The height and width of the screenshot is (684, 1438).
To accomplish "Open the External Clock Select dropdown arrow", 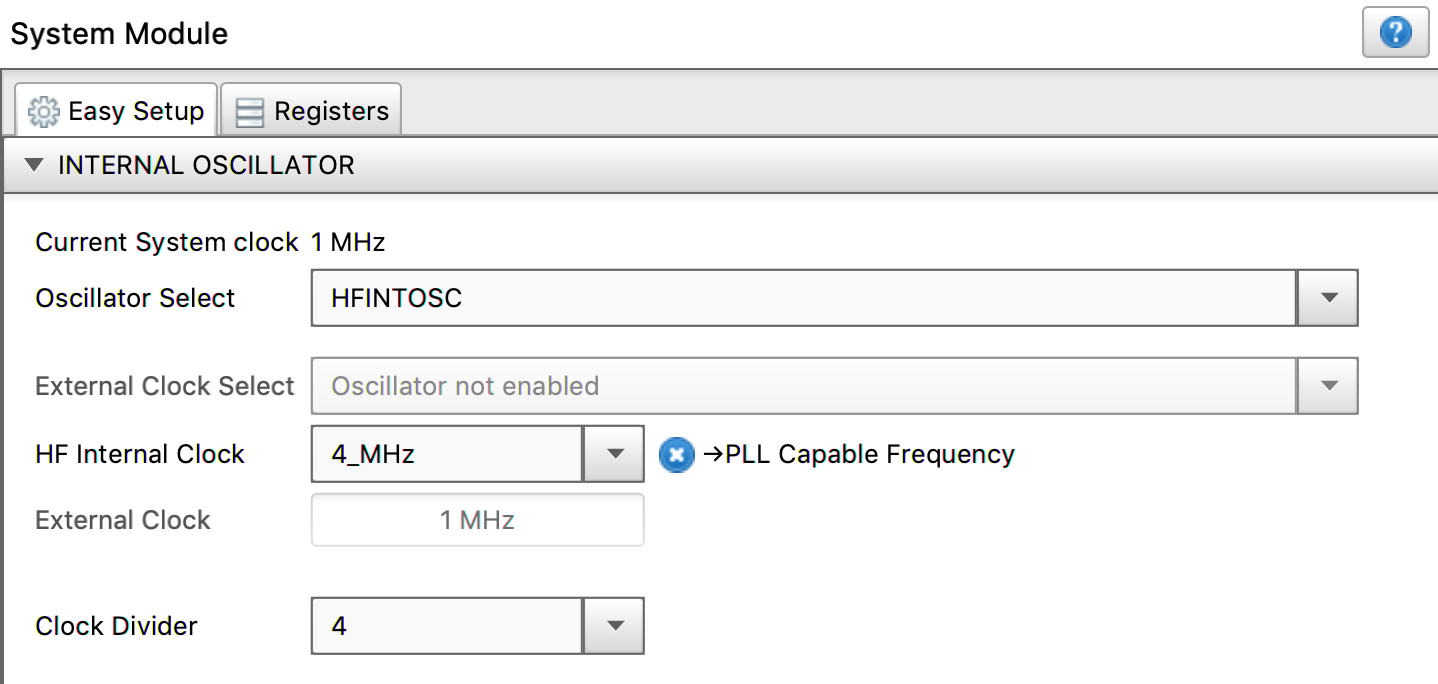I will click(x=1328, y=386).
